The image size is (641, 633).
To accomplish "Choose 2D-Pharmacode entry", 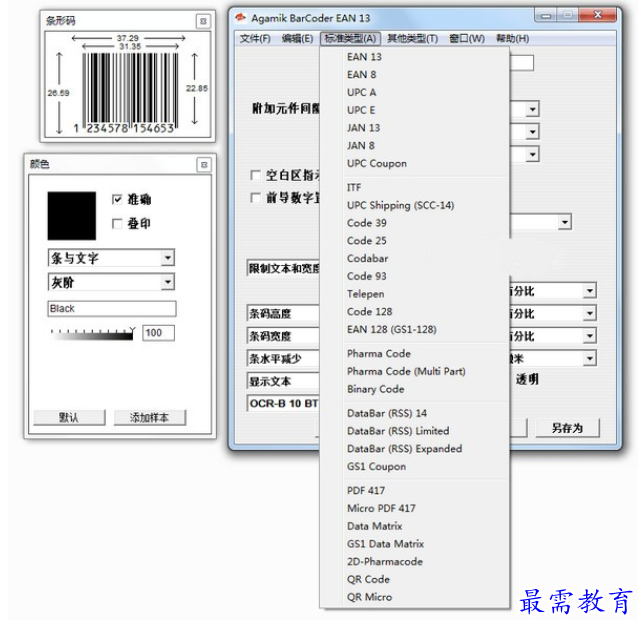I will (x=415, y=562).
